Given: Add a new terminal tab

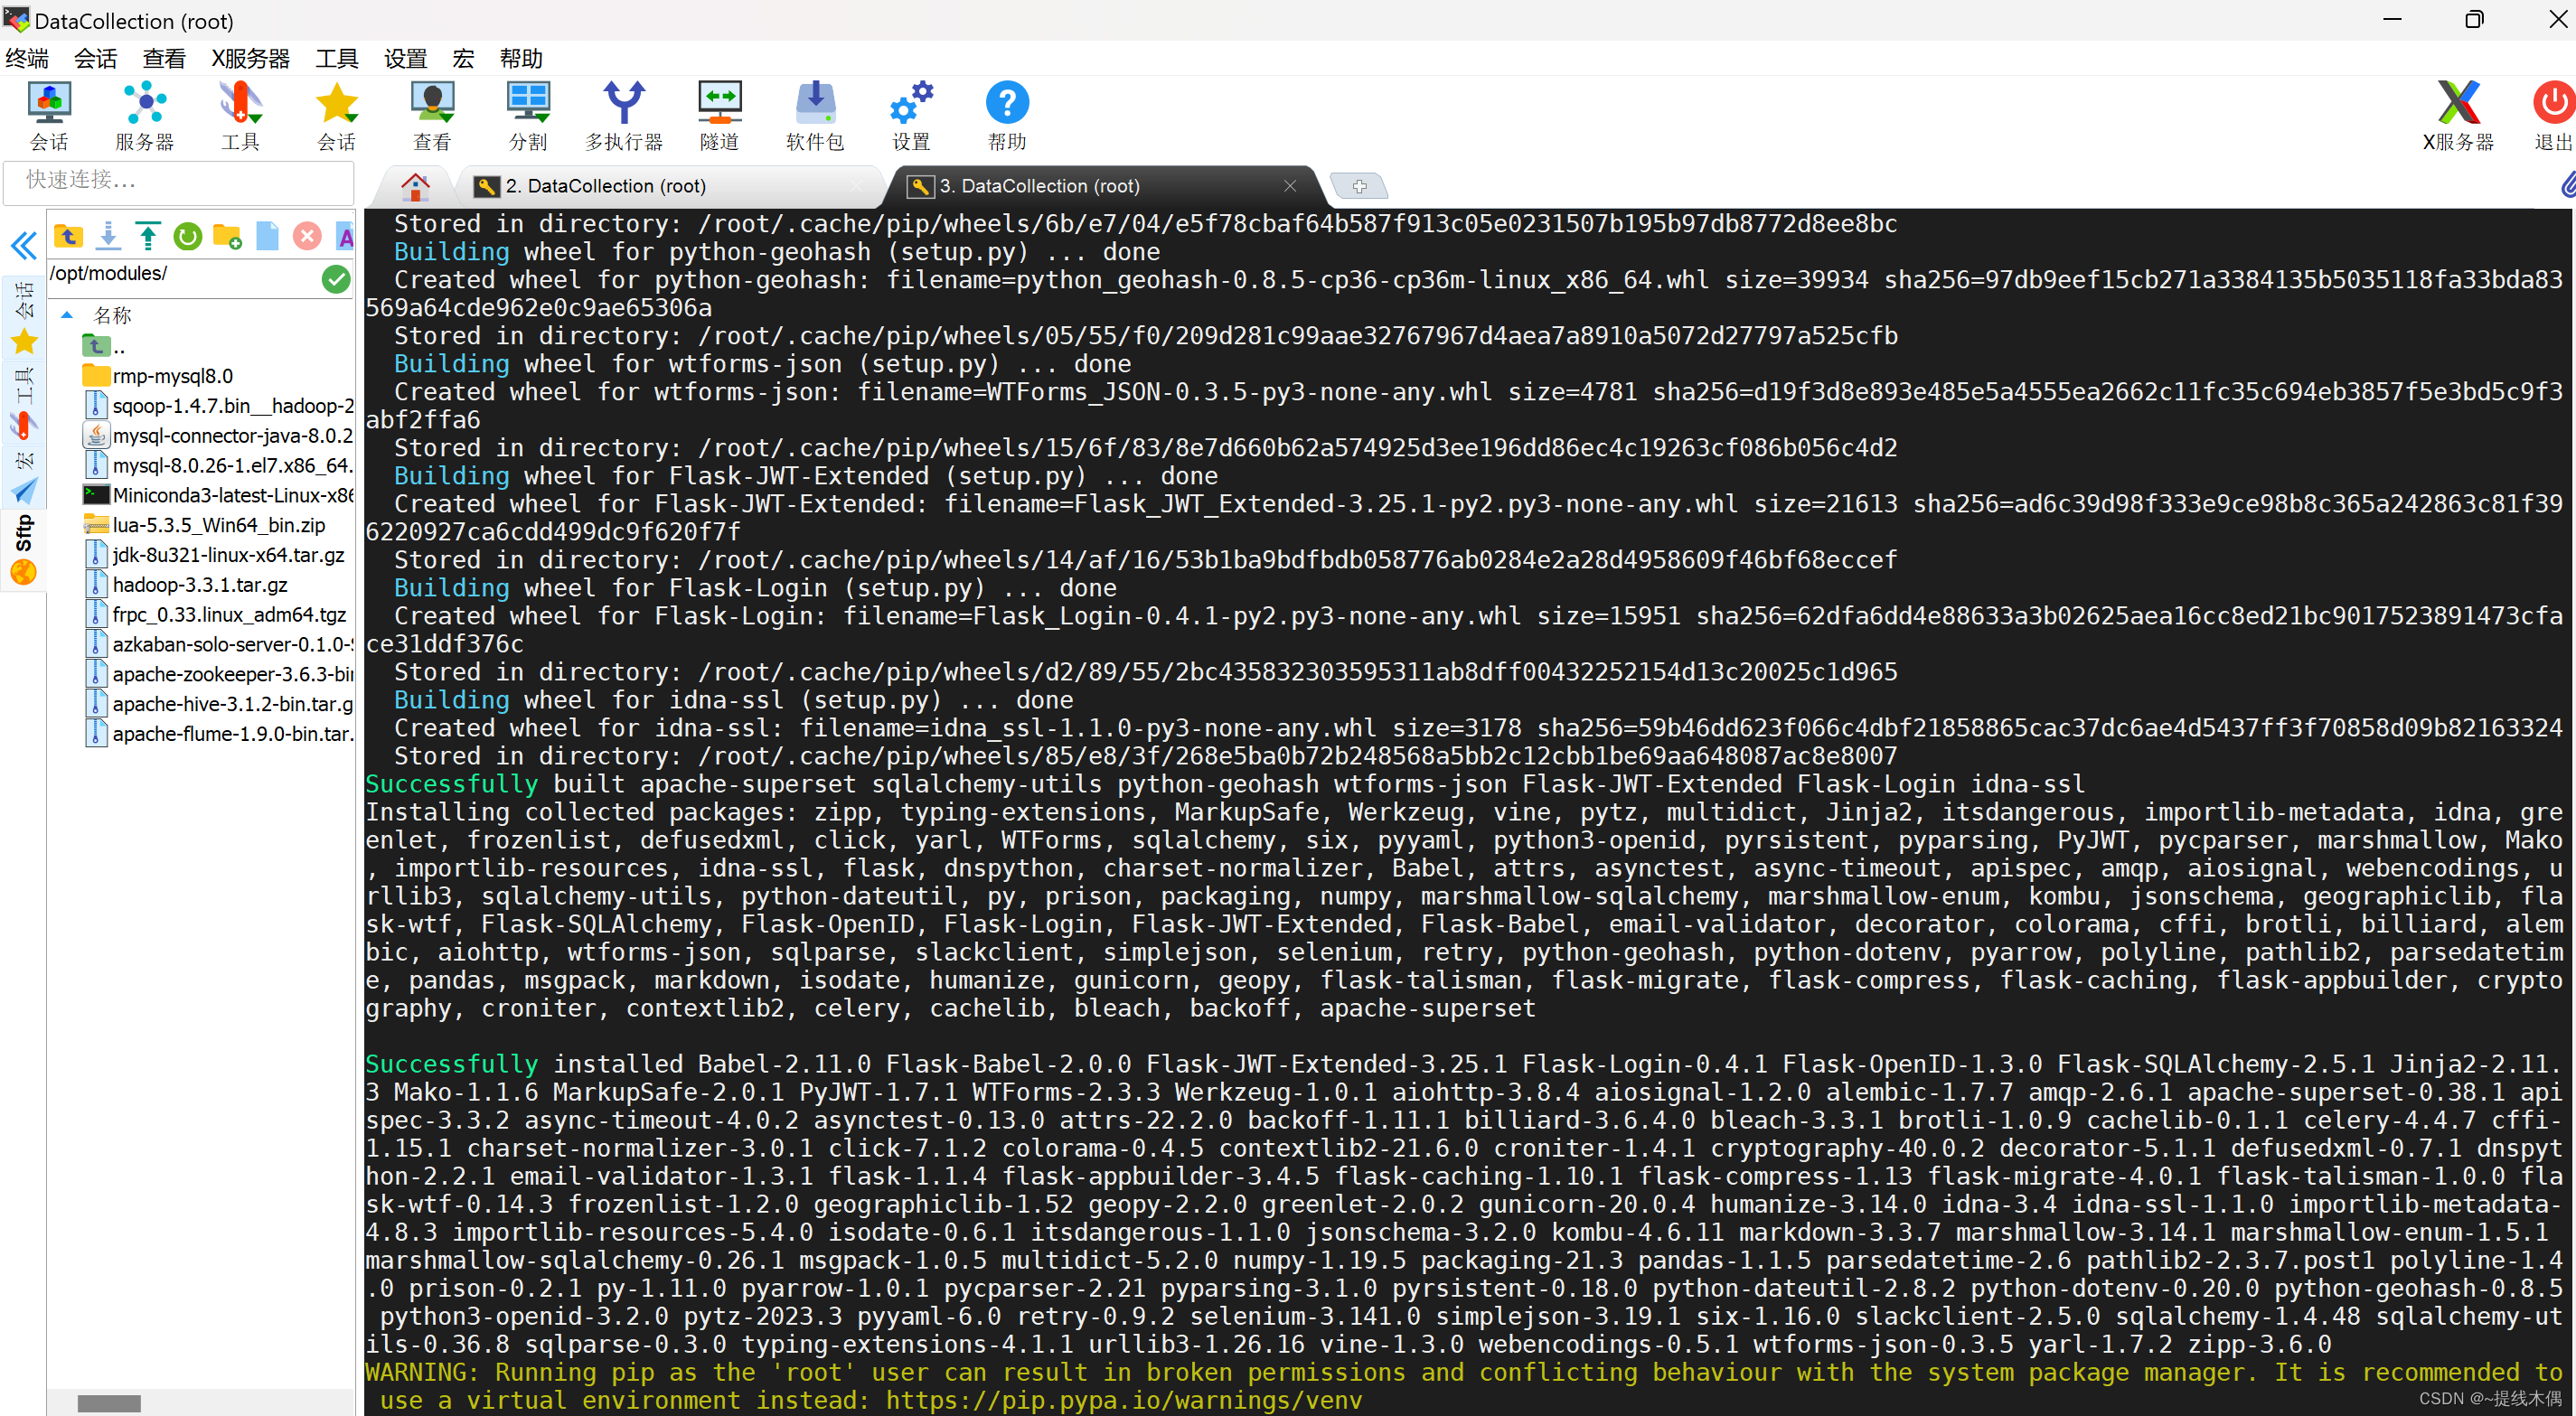Looking at the screenshot, I should pos(1359,186).
